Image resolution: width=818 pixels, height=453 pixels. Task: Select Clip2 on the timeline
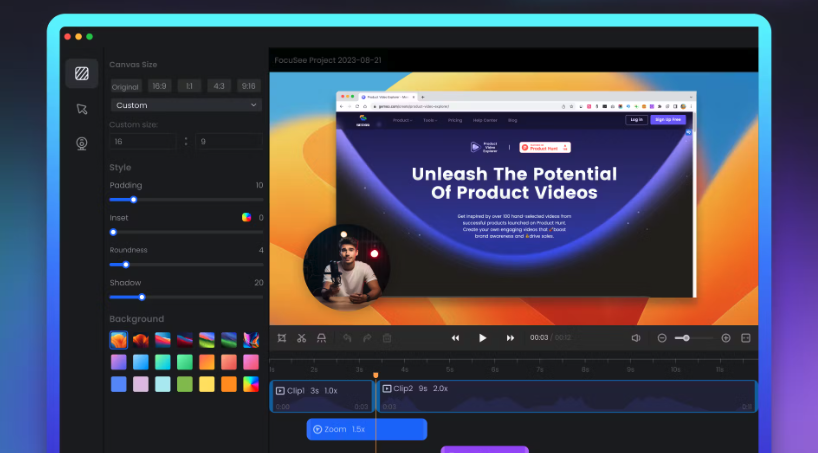pyautogui.click(x=567, y=397)
